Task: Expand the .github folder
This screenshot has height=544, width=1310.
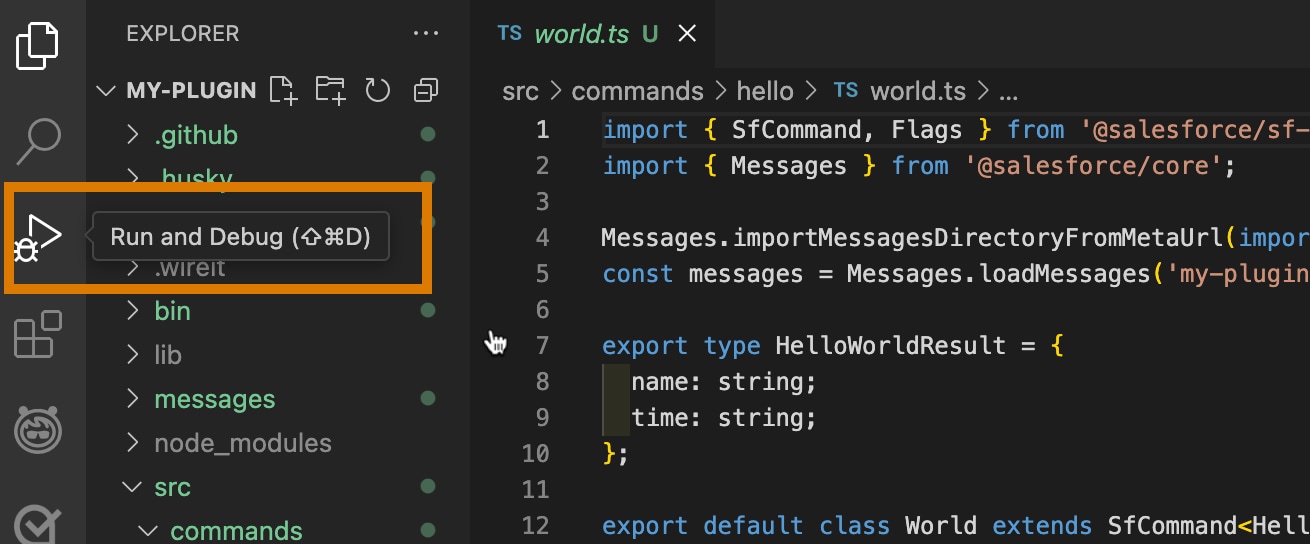Action: tap(133, 135)
